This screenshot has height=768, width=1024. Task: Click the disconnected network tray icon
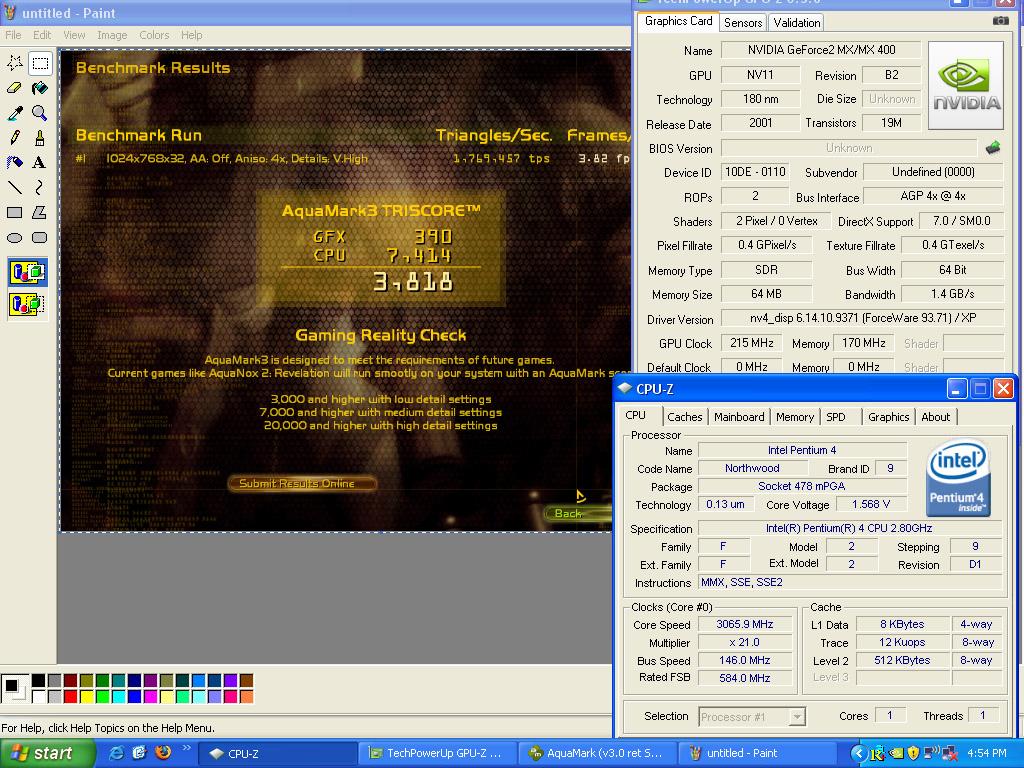point(949,754)
